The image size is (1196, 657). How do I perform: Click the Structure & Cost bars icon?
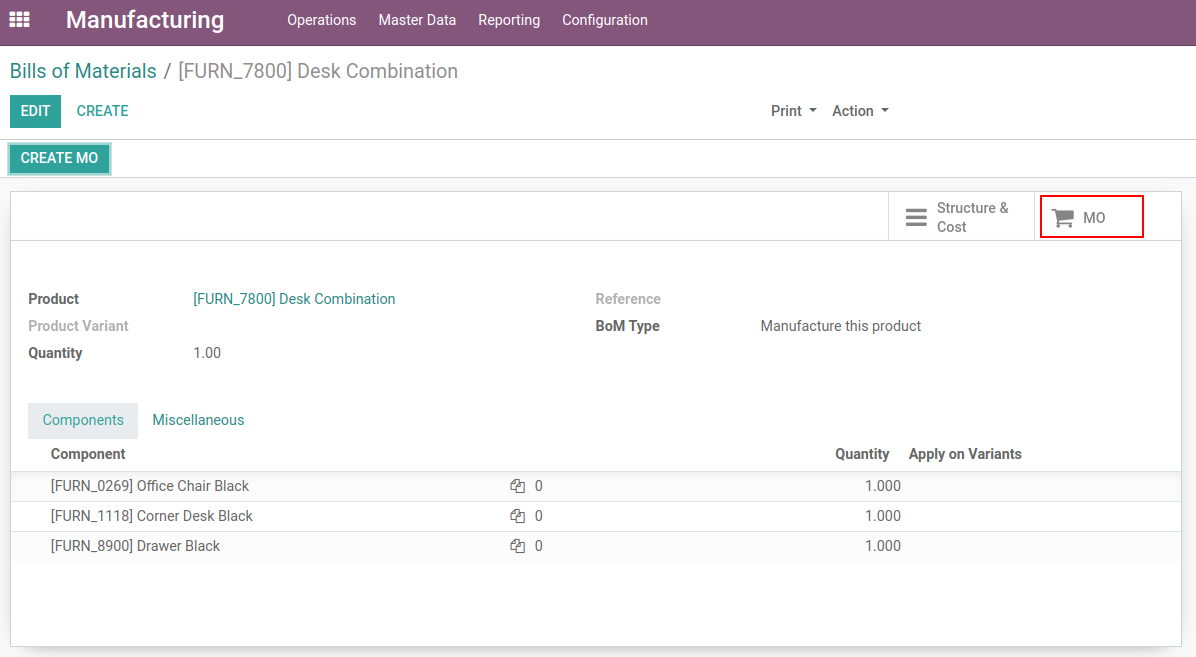[x=916, y=218]
